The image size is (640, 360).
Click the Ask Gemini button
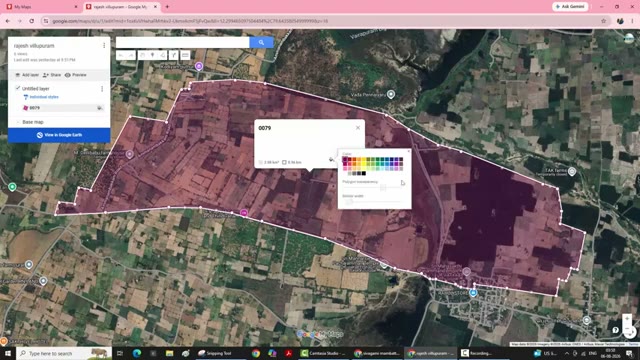point(570,7)
